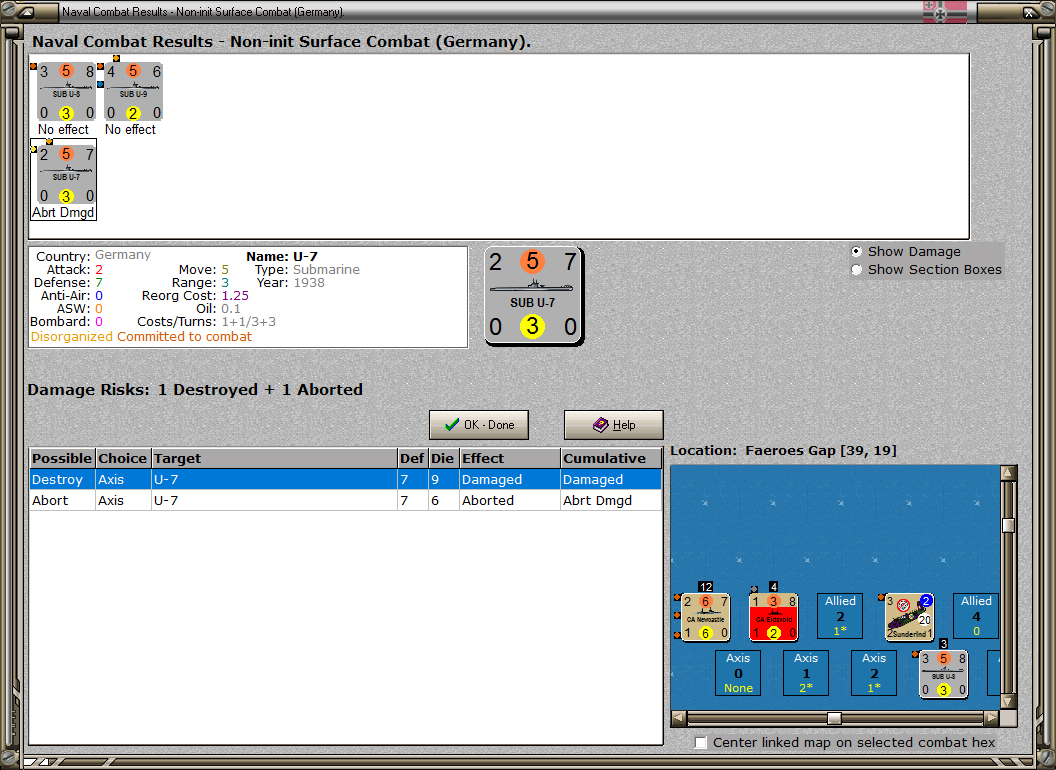
Task: Select the Abort result row
Action: (x=345, y=501)
